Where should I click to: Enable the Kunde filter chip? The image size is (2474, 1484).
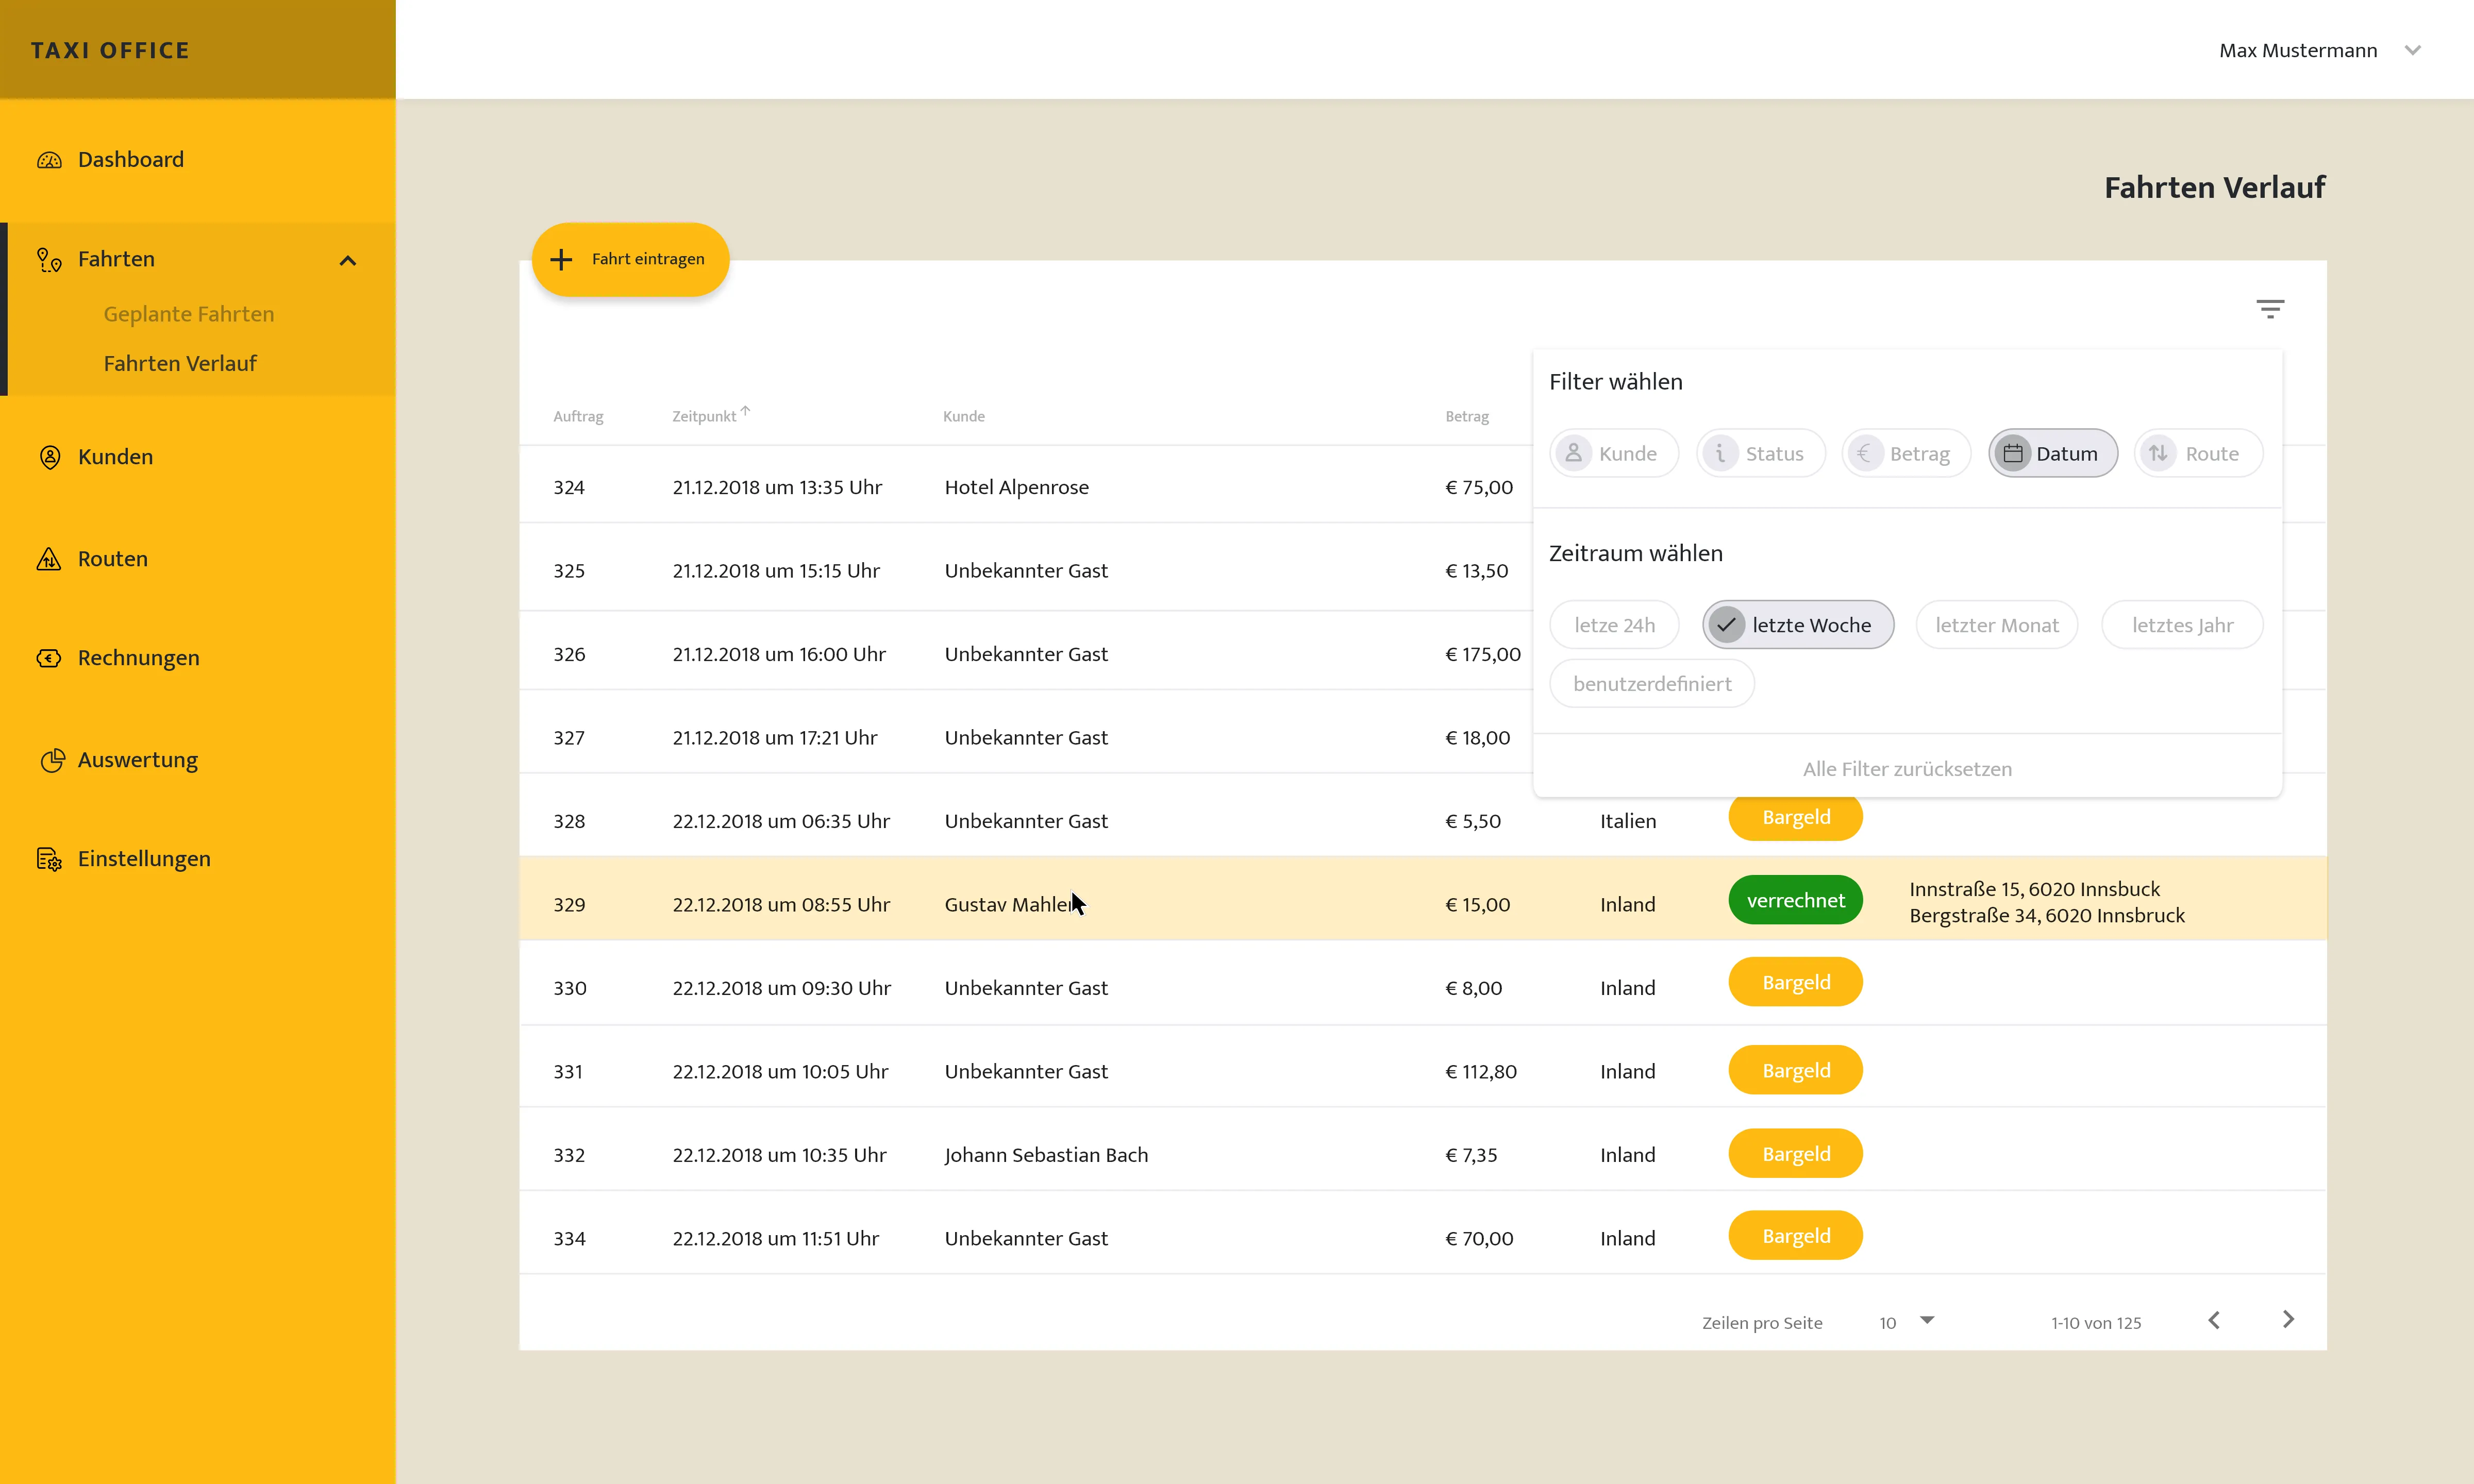(1613, 454)
